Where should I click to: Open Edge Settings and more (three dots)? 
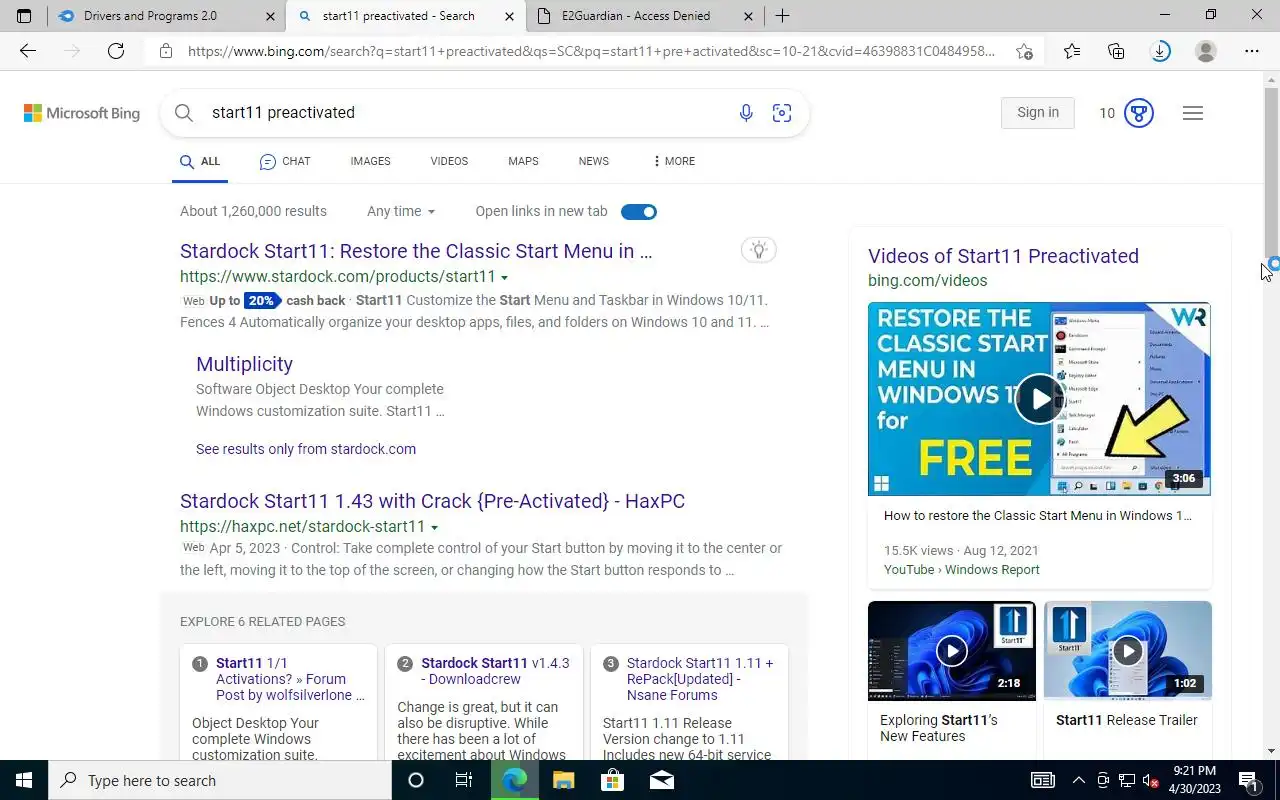coord(1252,51)
